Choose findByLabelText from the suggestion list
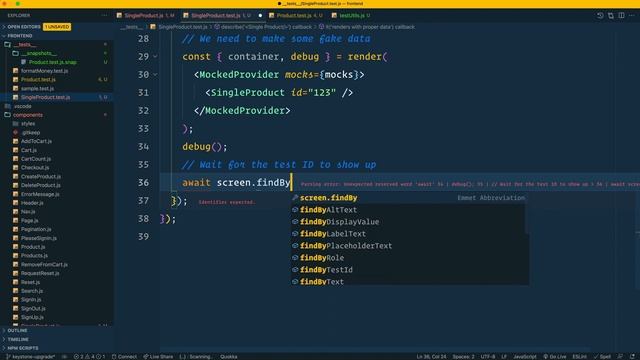640x360 pixels. click(409, 233)
